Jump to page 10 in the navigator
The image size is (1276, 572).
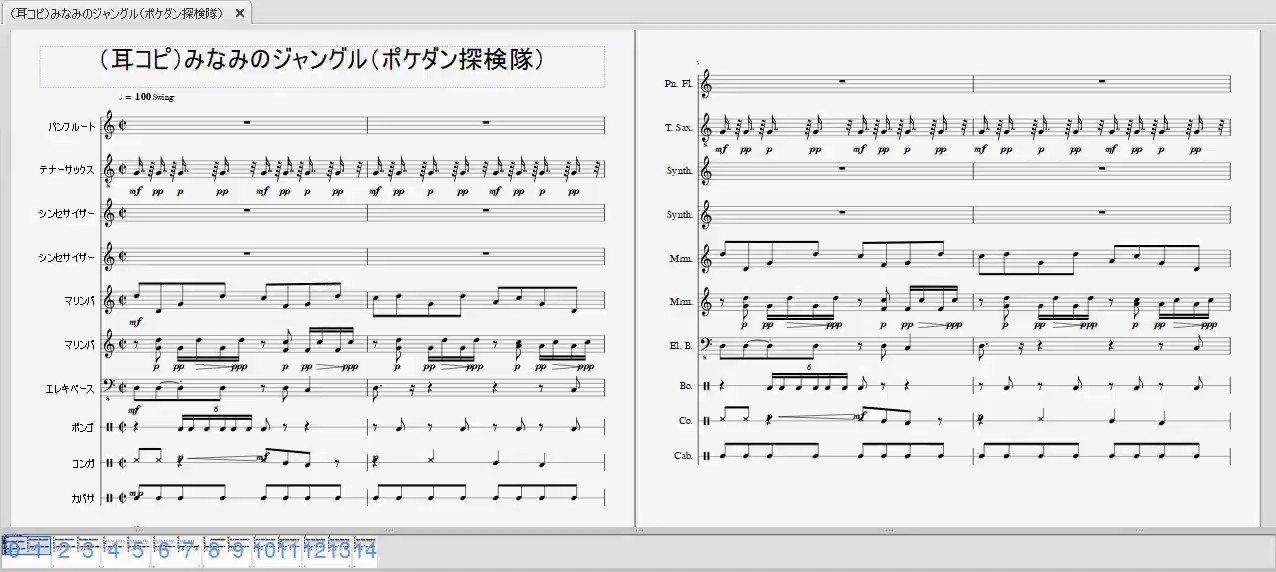click(x=265, y=549)
